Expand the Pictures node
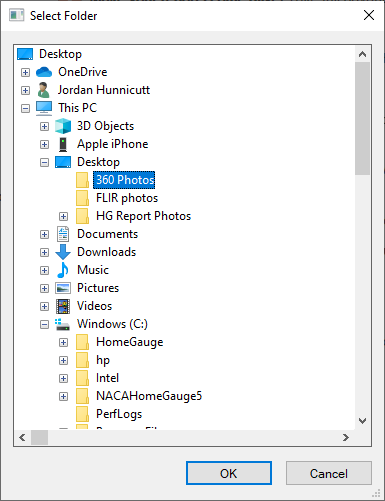The width and height of the screenshot is (385, 501). (44, 288)
